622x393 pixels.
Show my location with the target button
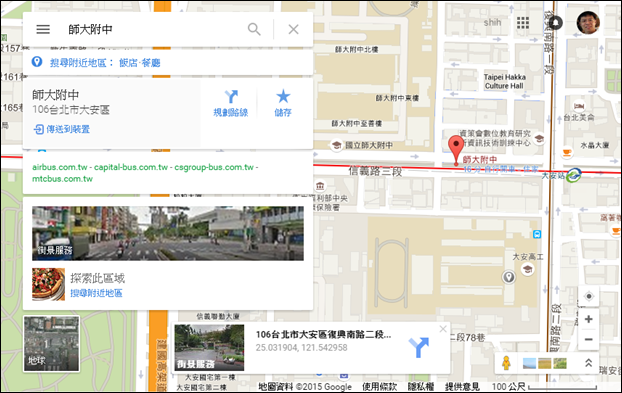click(x=589, y=296)
